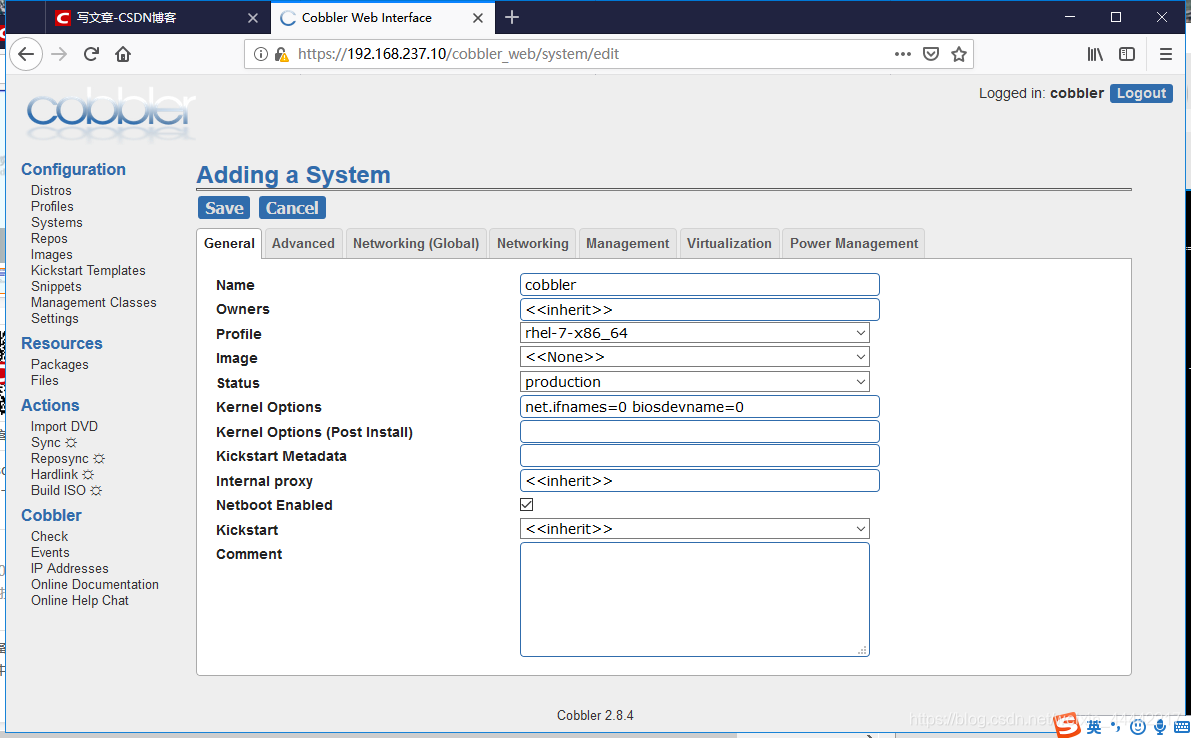Image resolution: width=1191 pixels, height=738 pixels.
Task: Close the Cobbler Web Interface tab
Action: (478, 18)
